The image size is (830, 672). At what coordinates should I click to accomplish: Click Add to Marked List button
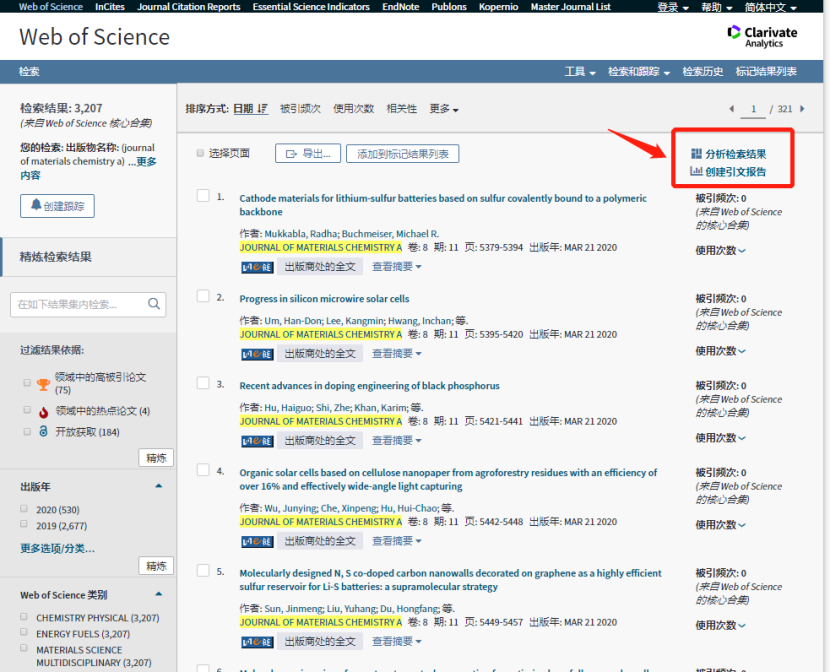[402, 153]
